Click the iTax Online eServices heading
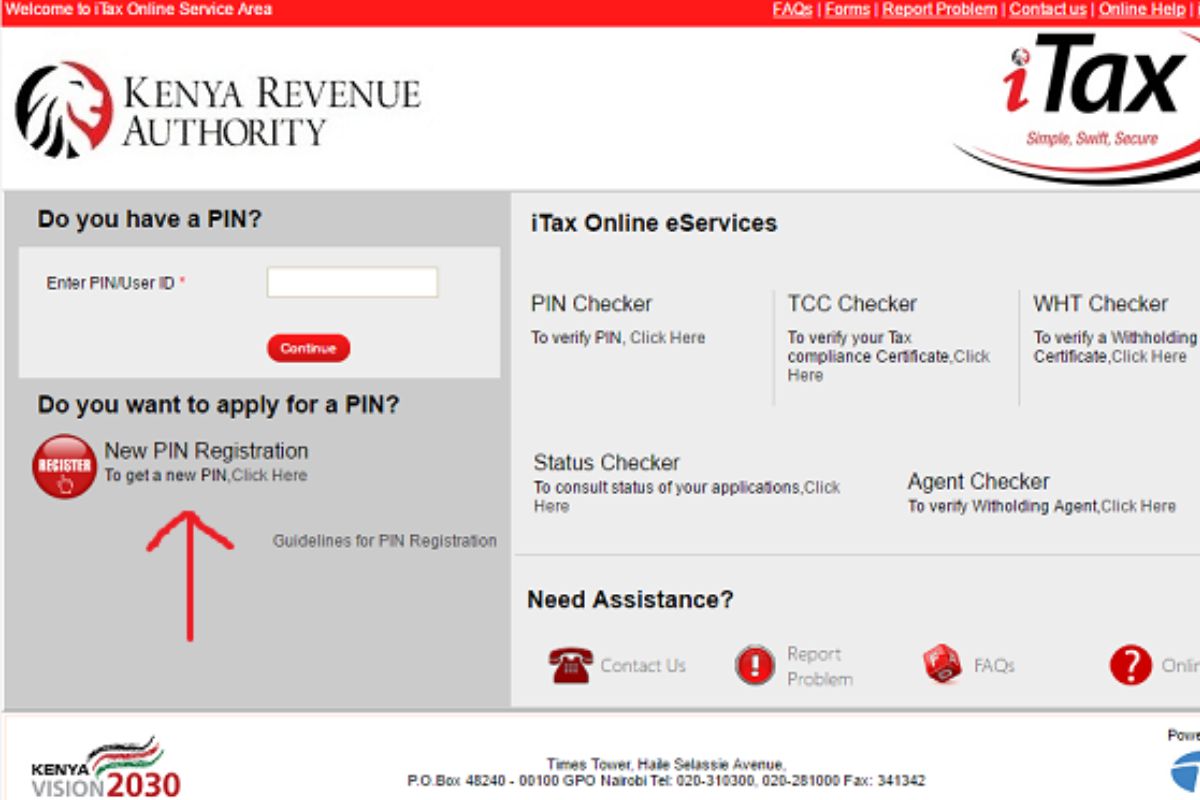 point(654,223)
